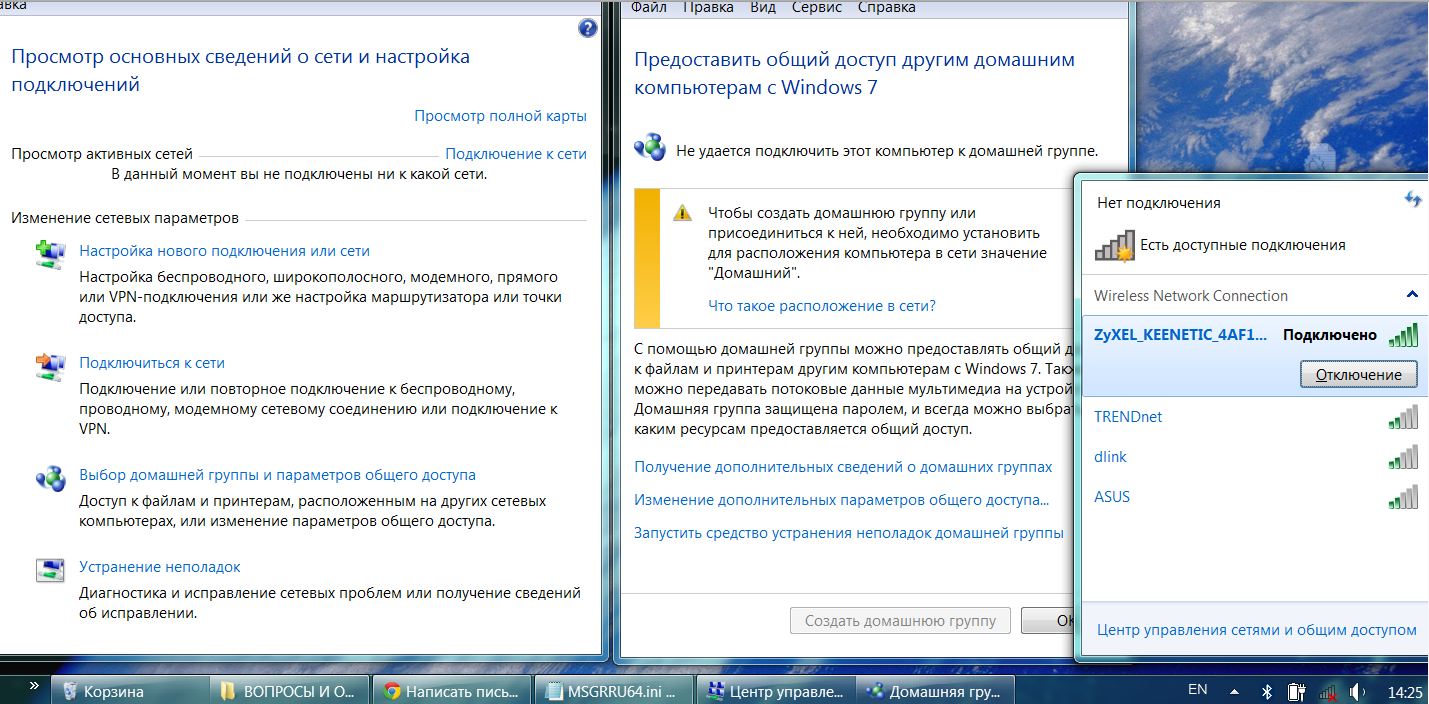Click Подключиться к сети link

pyautogui.click(x=152, y=363)
